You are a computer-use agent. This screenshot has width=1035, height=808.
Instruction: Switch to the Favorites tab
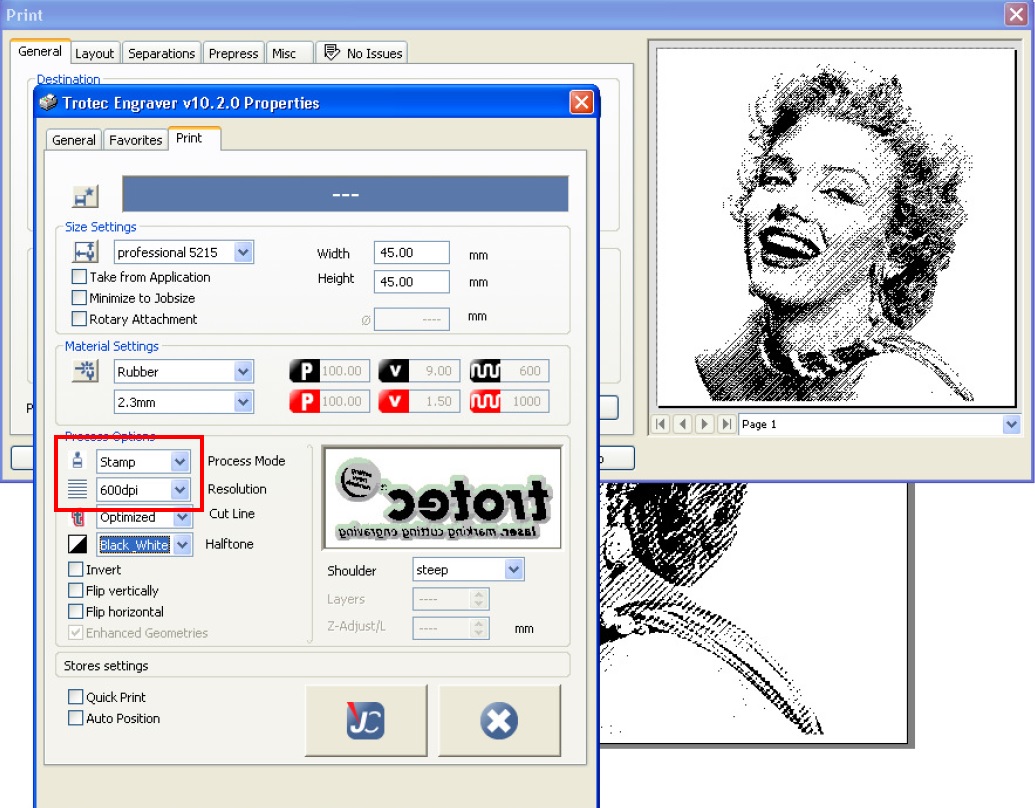pos(135,140)
